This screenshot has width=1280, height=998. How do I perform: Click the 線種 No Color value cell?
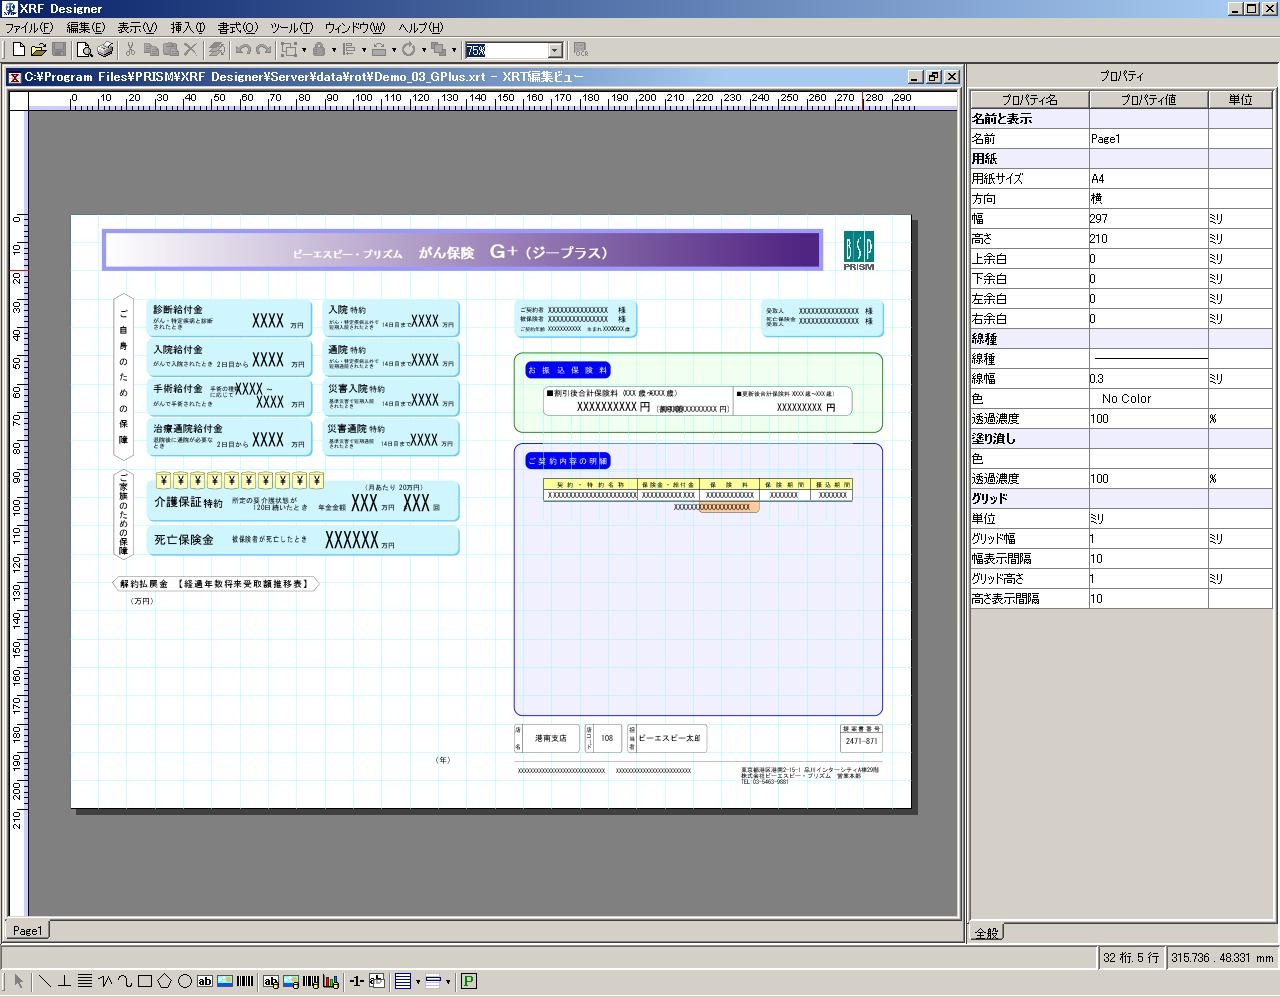click(1148, 398)
